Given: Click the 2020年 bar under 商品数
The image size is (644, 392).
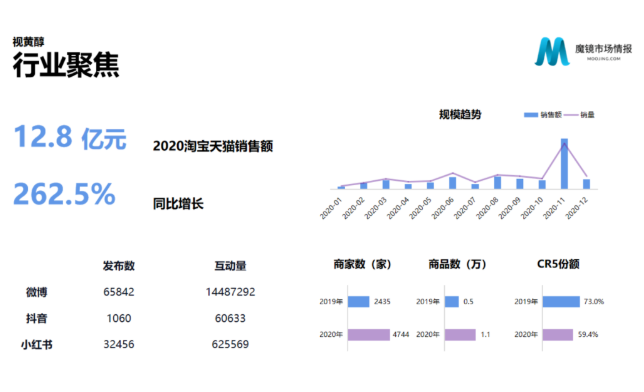Looking at the screenshot, I should [x=460, y=334].
